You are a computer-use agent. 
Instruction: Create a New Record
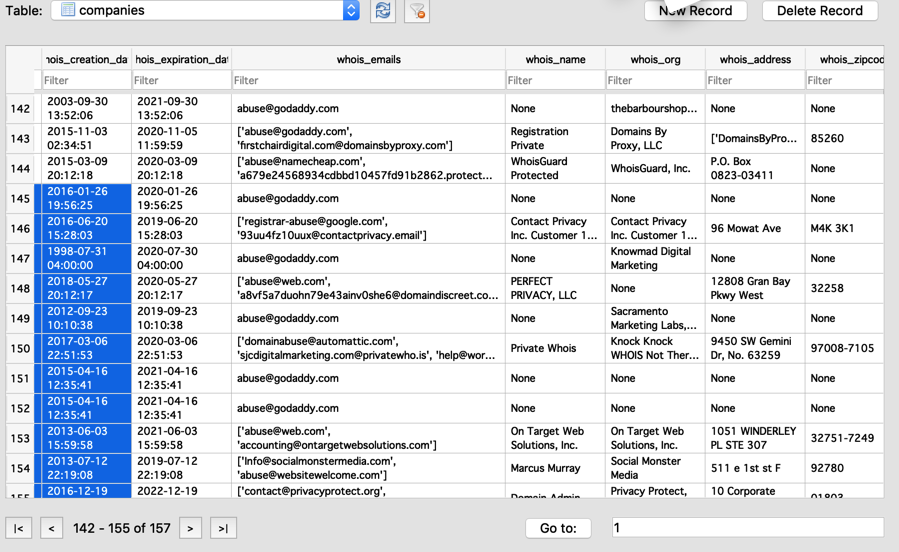pyautogui.click(x=695, y=10)
